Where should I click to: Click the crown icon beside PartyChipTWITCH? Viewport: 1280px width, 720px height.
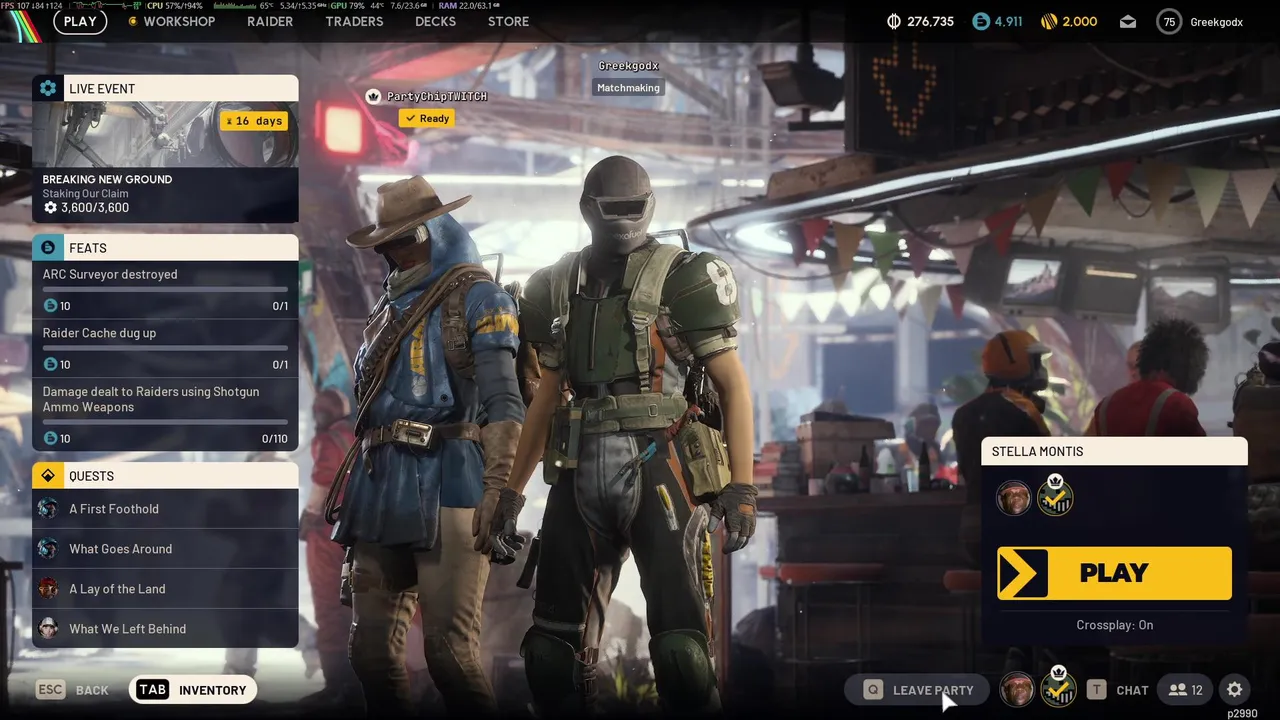click(x=373, y=96)
